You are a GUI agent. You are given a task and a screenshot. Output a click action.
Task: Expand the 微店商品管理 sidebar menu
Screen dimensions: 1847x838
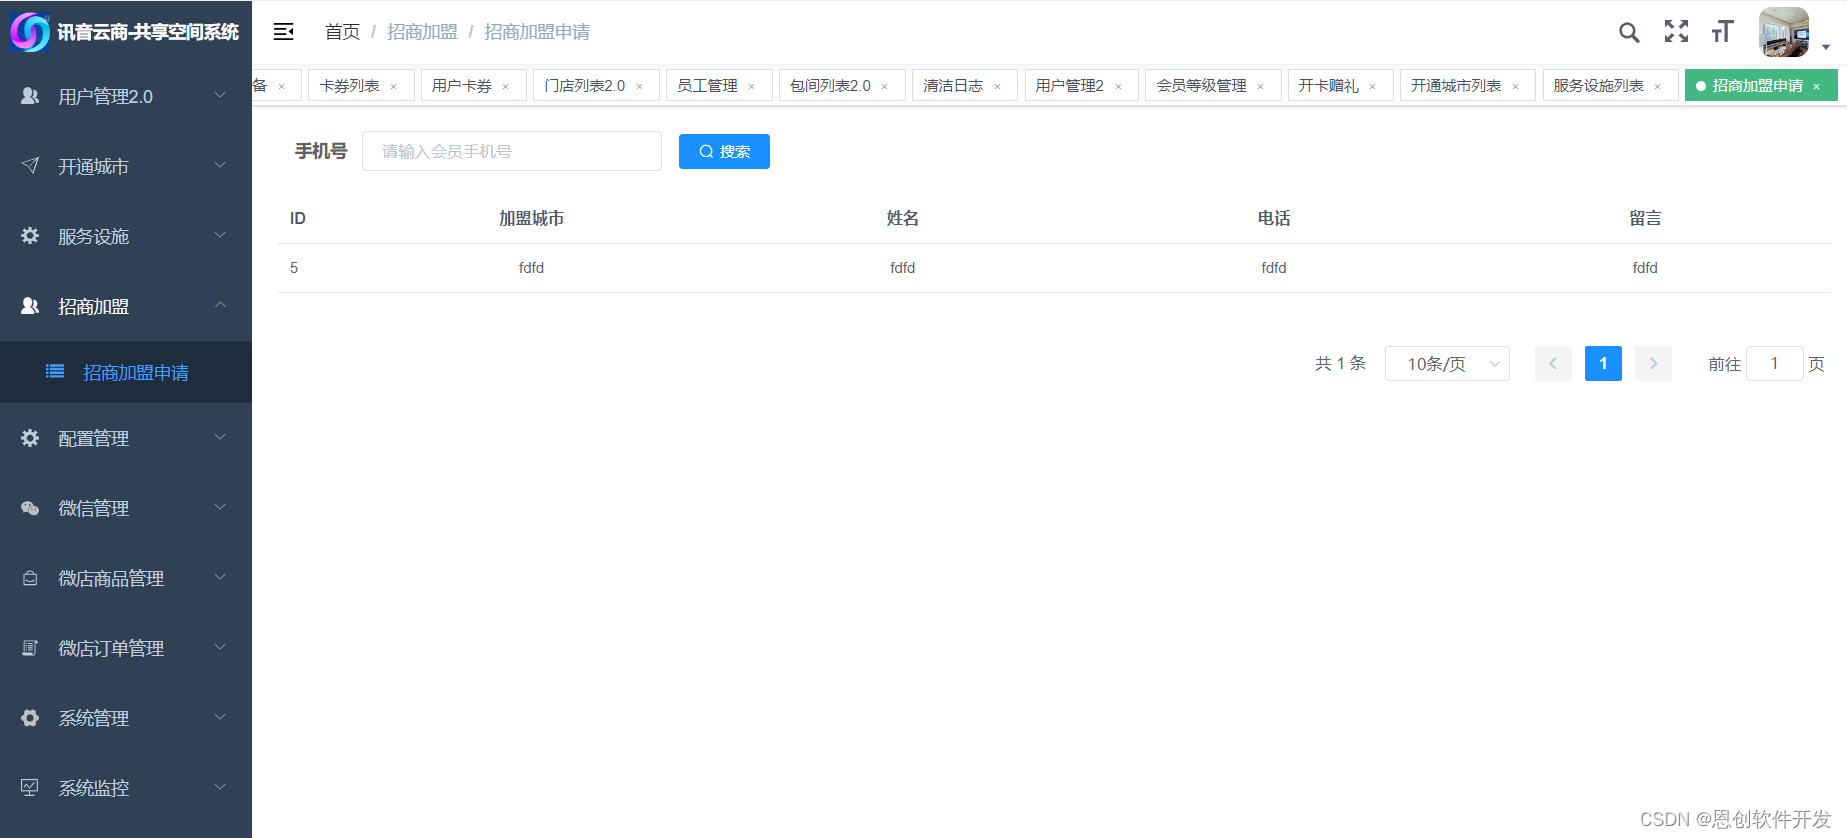tap(220, 577)
